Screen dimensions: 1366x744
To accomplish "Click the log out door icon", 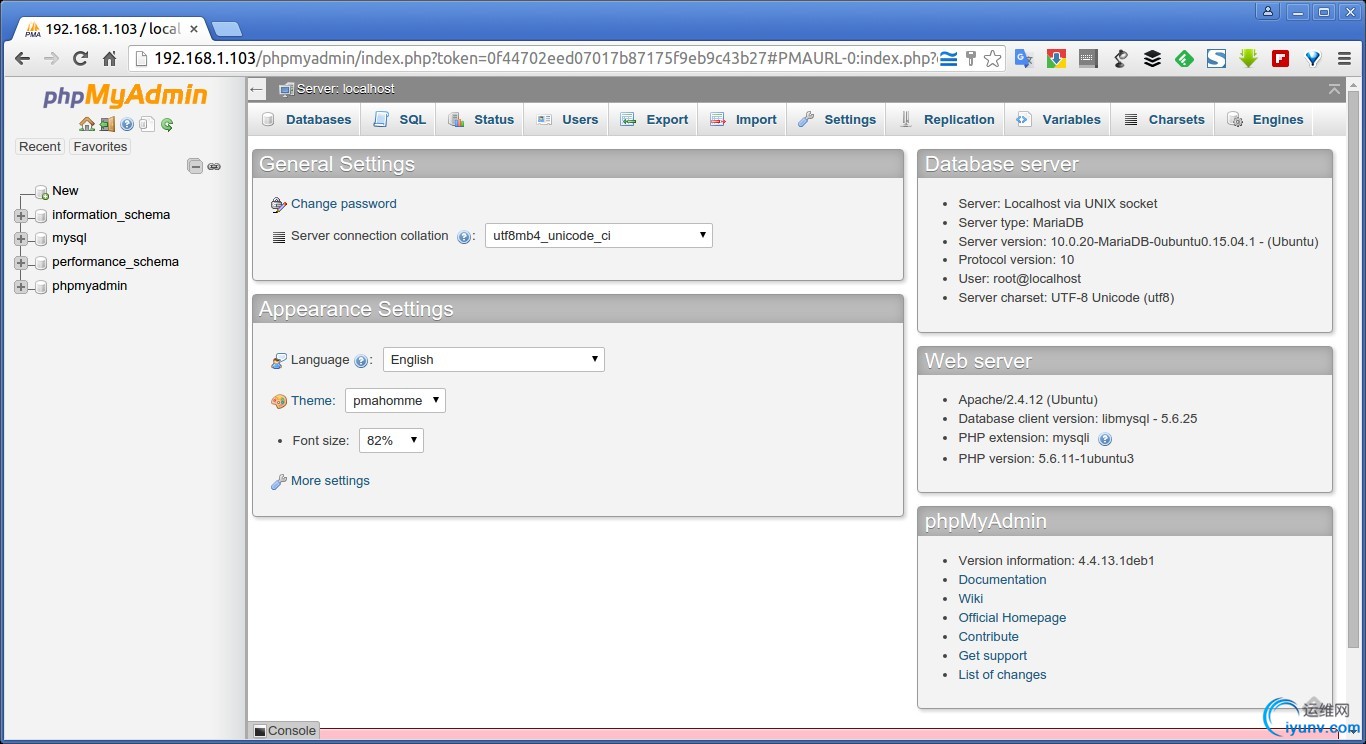I will coord(107,124).
